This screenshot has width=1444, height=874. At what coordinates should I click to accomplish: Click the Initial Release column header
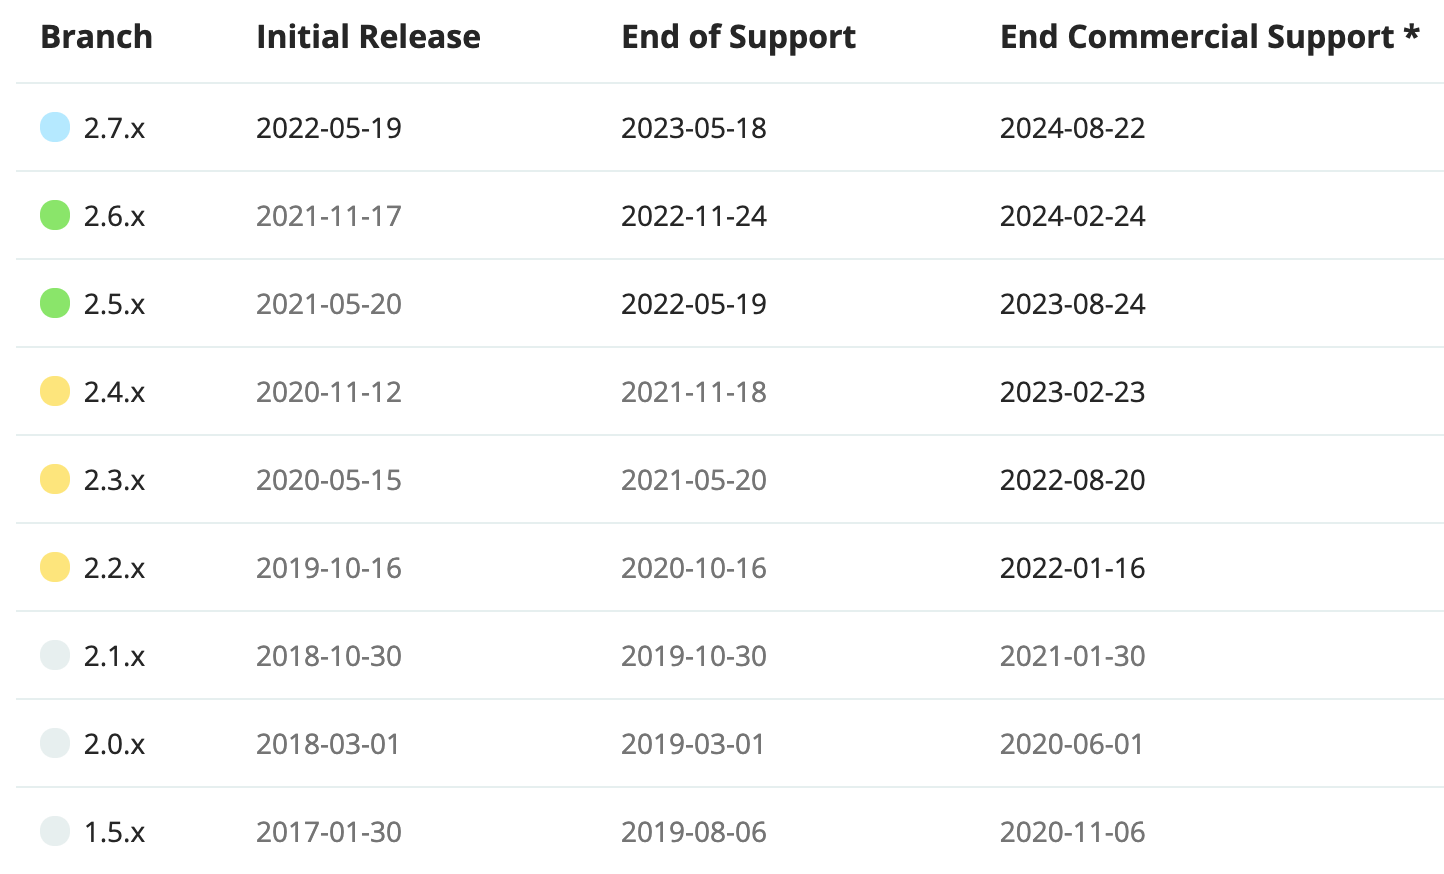[368, 38]
